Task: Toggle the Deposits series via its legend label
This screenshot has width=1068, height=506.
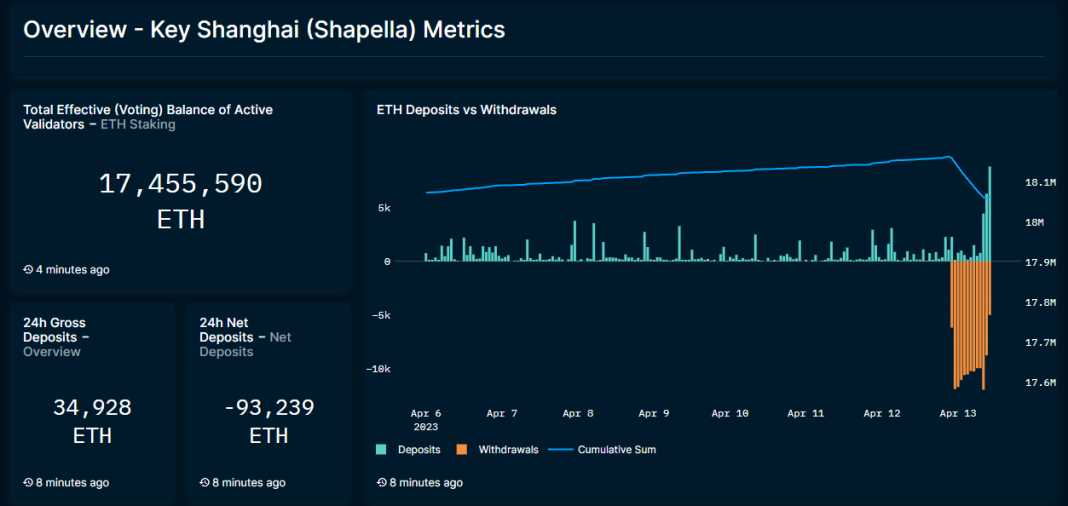Action: coord(418,450)
